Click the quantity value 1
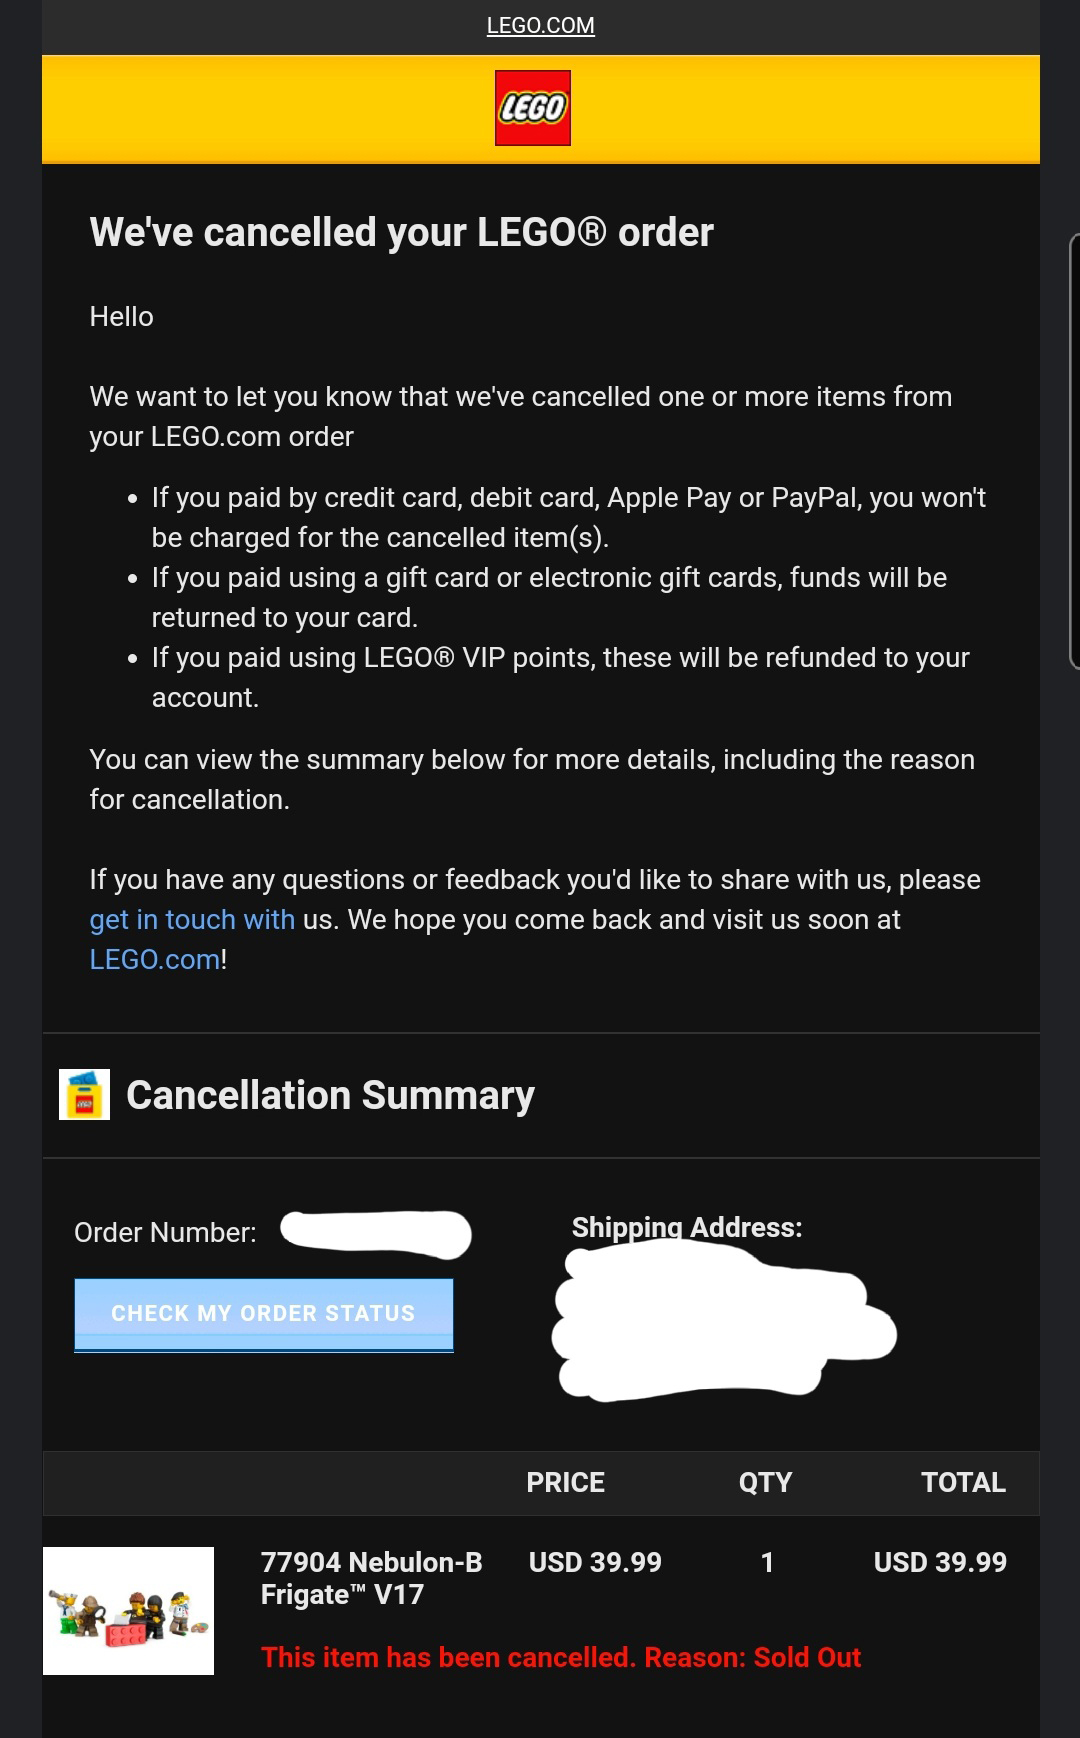The image size is (1080, 1738). 767,1562
